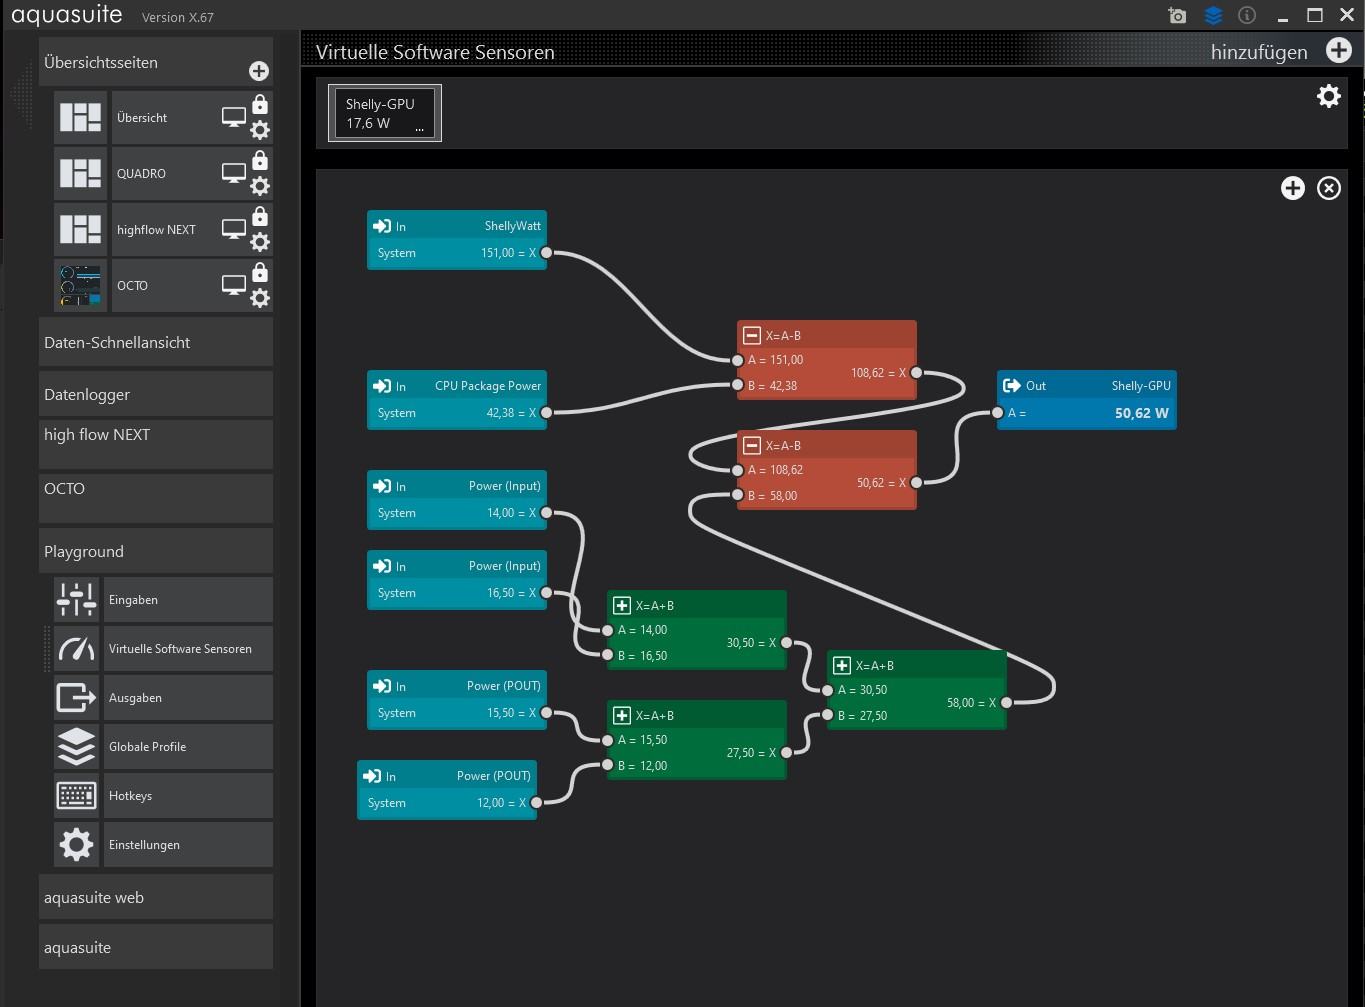Click the ShellyWatt node output X connector

click(x=546, y=253)
